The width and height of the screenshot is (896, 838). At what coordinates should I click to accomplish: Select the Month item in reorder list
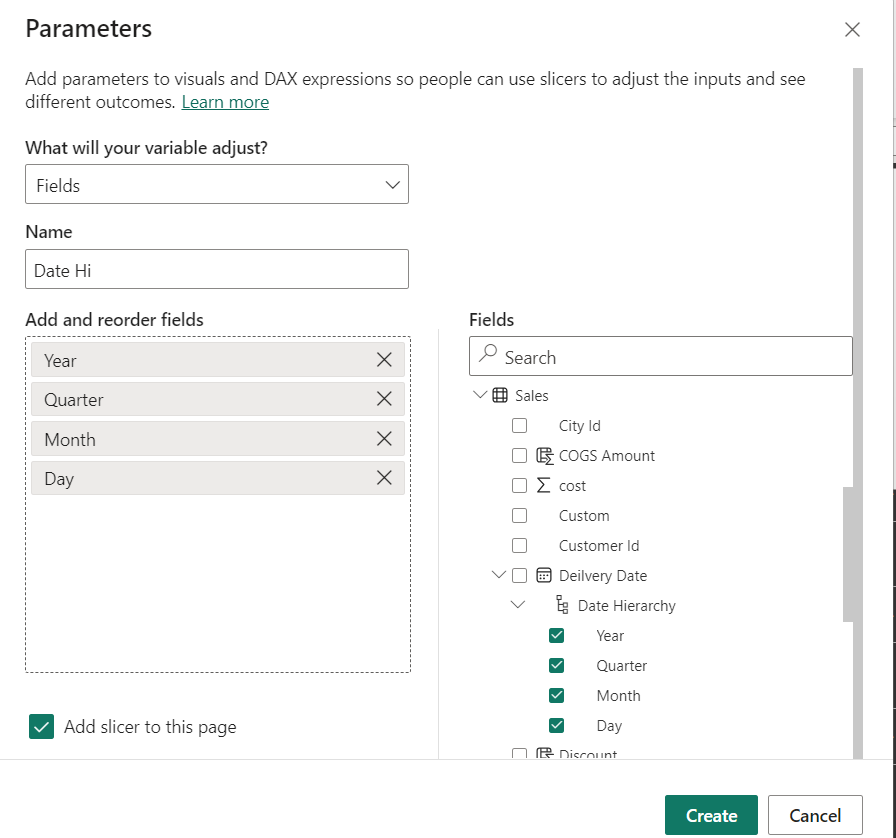[218, 438]
